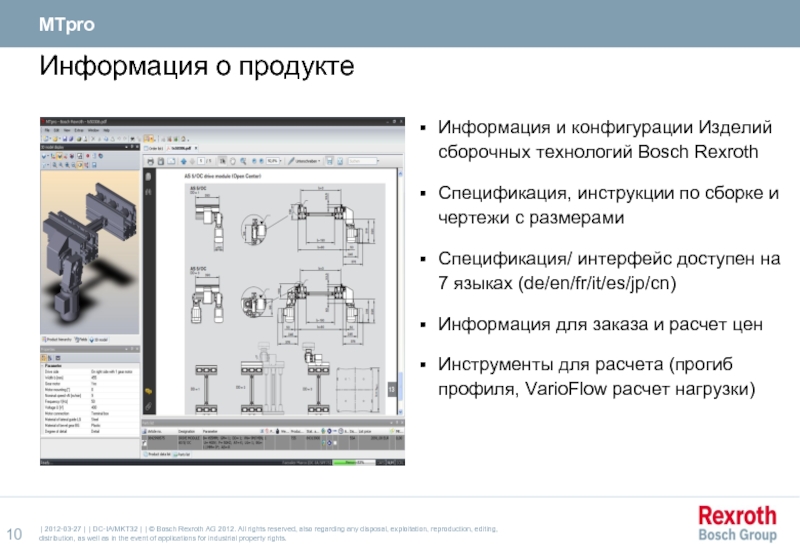Switch to the Fields tab
The width and height of the screenshot is (800, 554).
(x=81, y=340)
